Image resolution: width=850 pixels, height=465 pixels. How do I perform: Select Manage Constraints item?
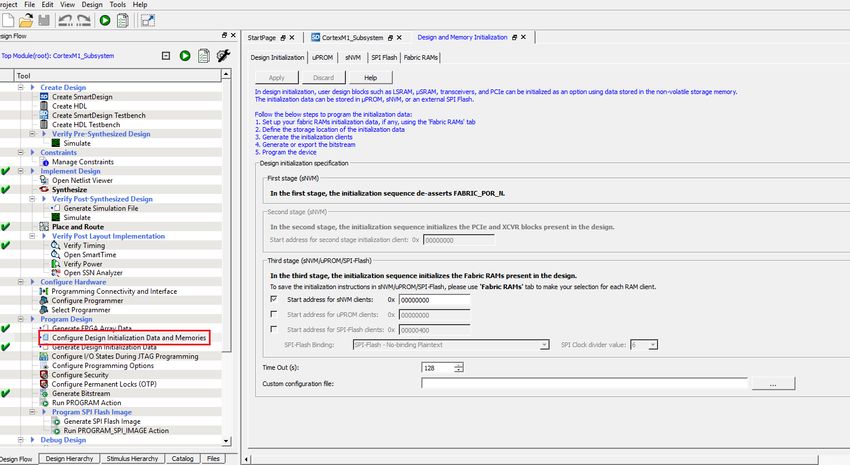(83, 162)
